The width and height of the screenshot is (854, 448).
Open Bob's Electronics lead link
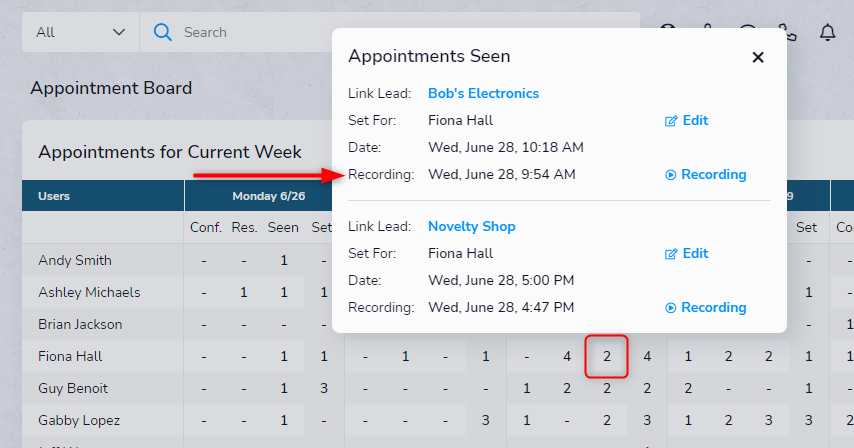click(x=483, y=93)
